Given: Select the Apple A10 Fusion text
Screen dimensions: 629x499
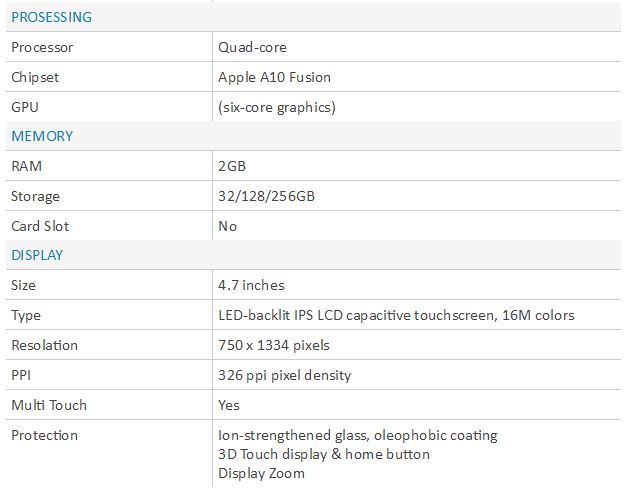Looking at the screenshot, I should (274, 77).
